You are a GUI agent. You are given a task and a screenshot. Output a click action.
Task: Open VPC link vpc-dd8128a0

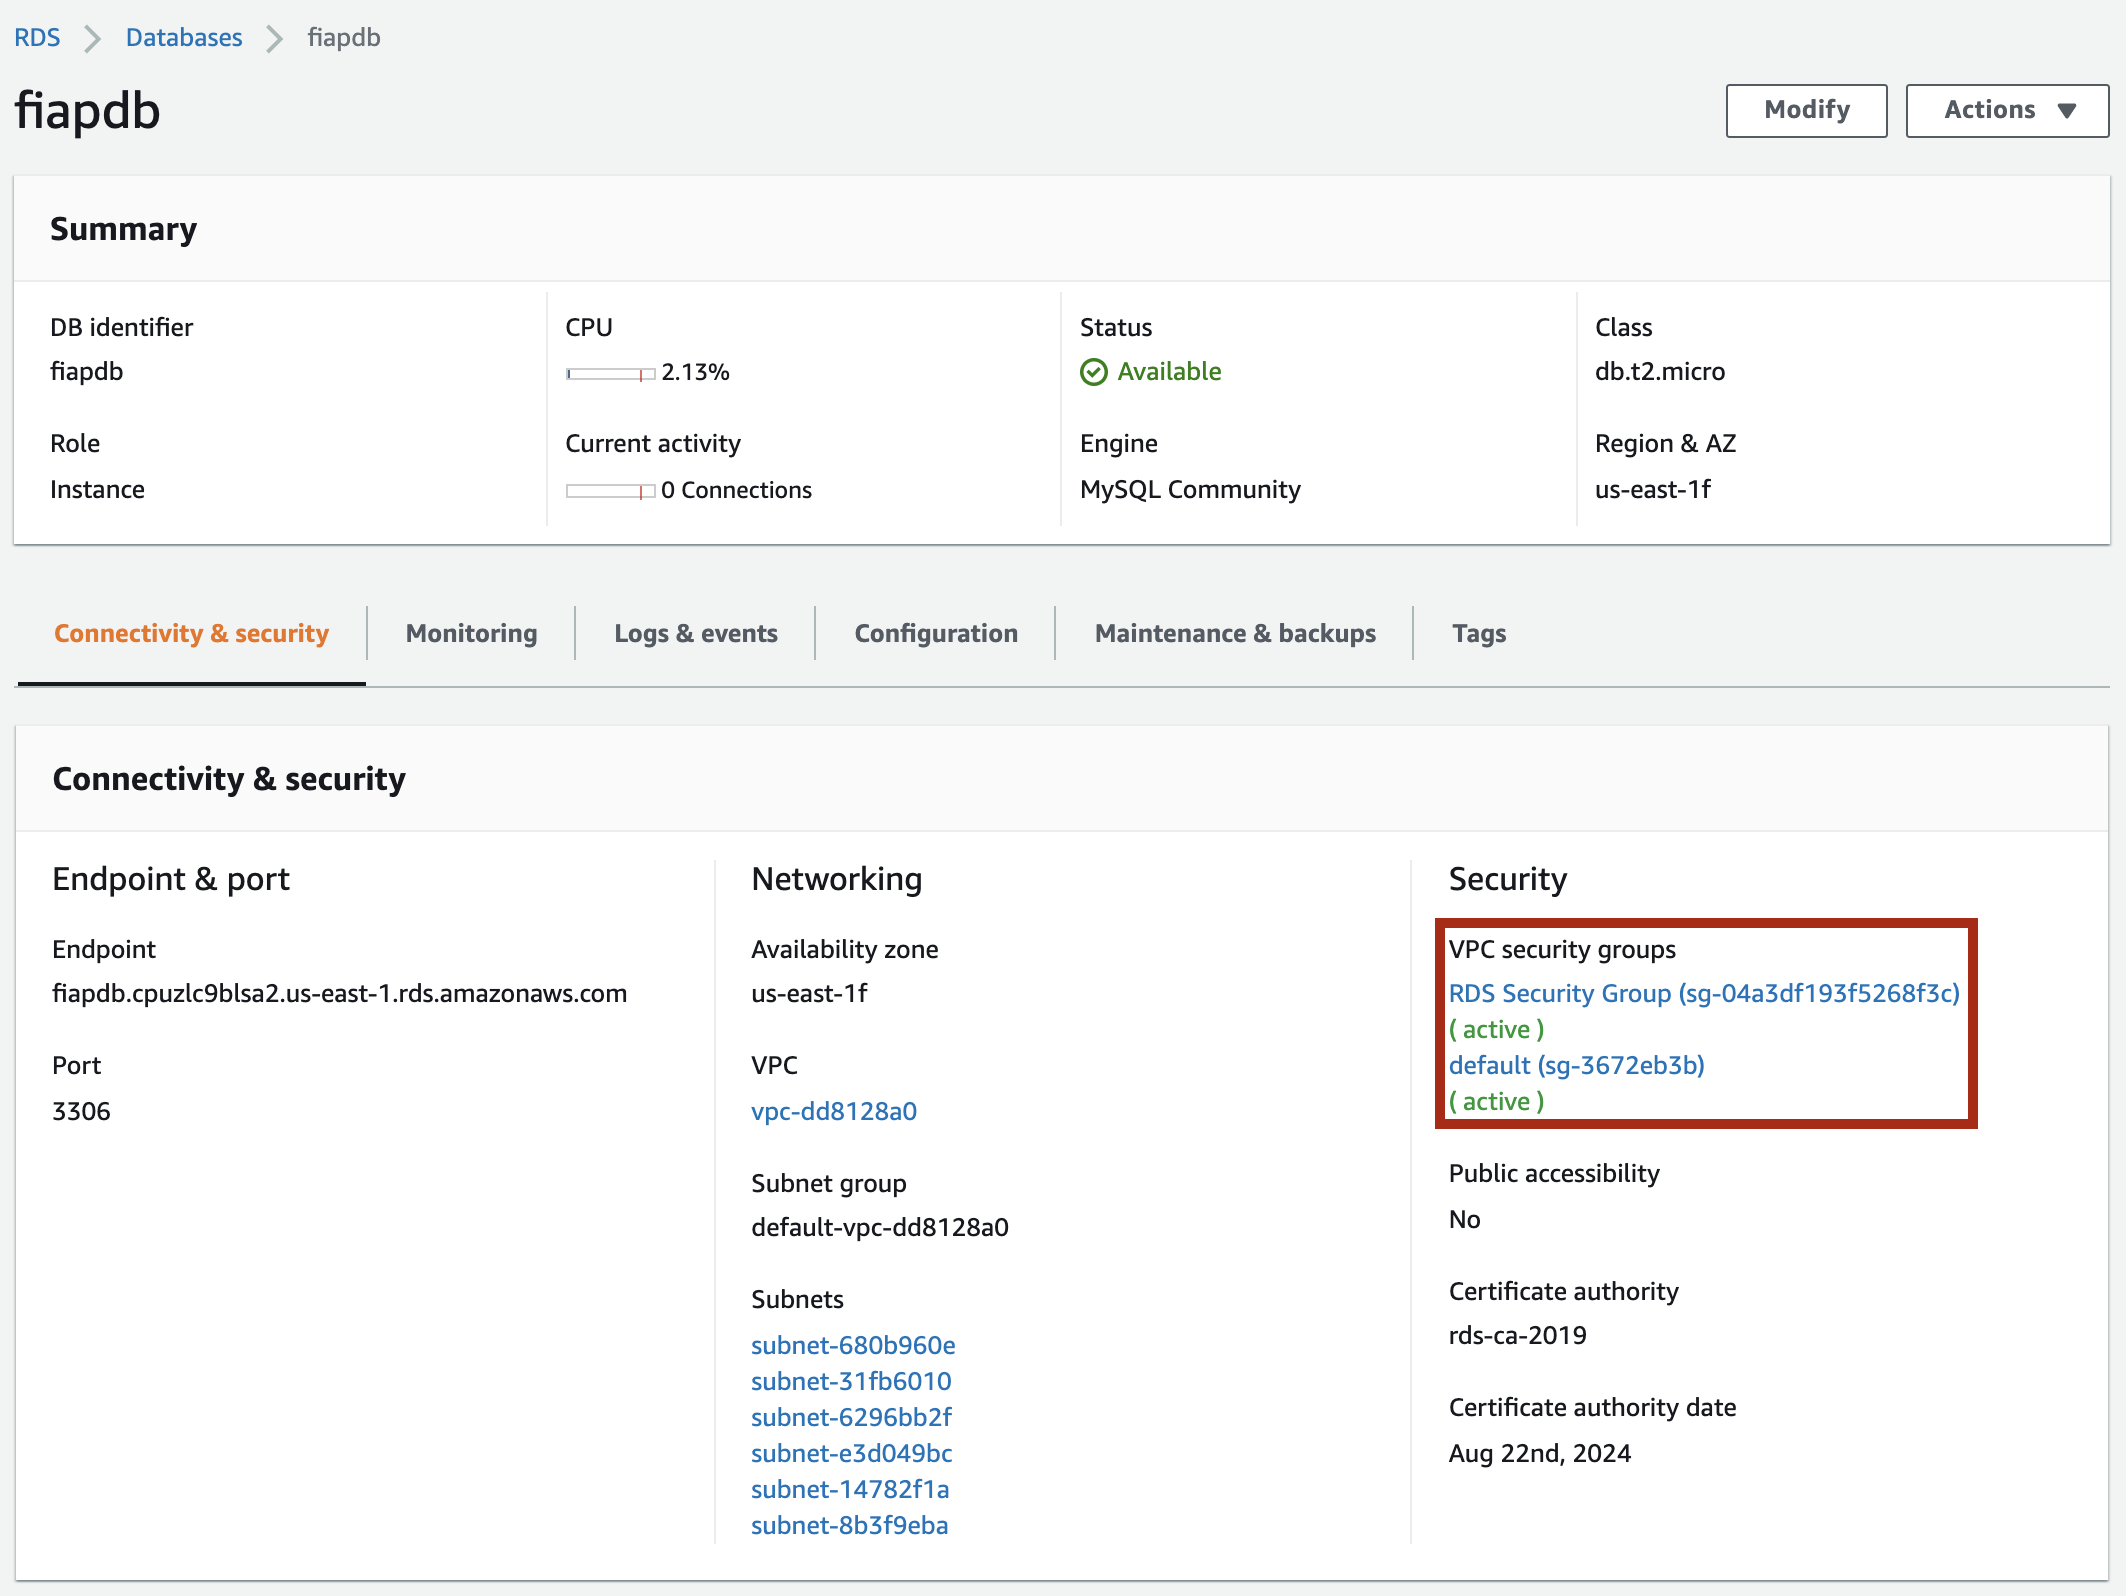pos(833,1111)
